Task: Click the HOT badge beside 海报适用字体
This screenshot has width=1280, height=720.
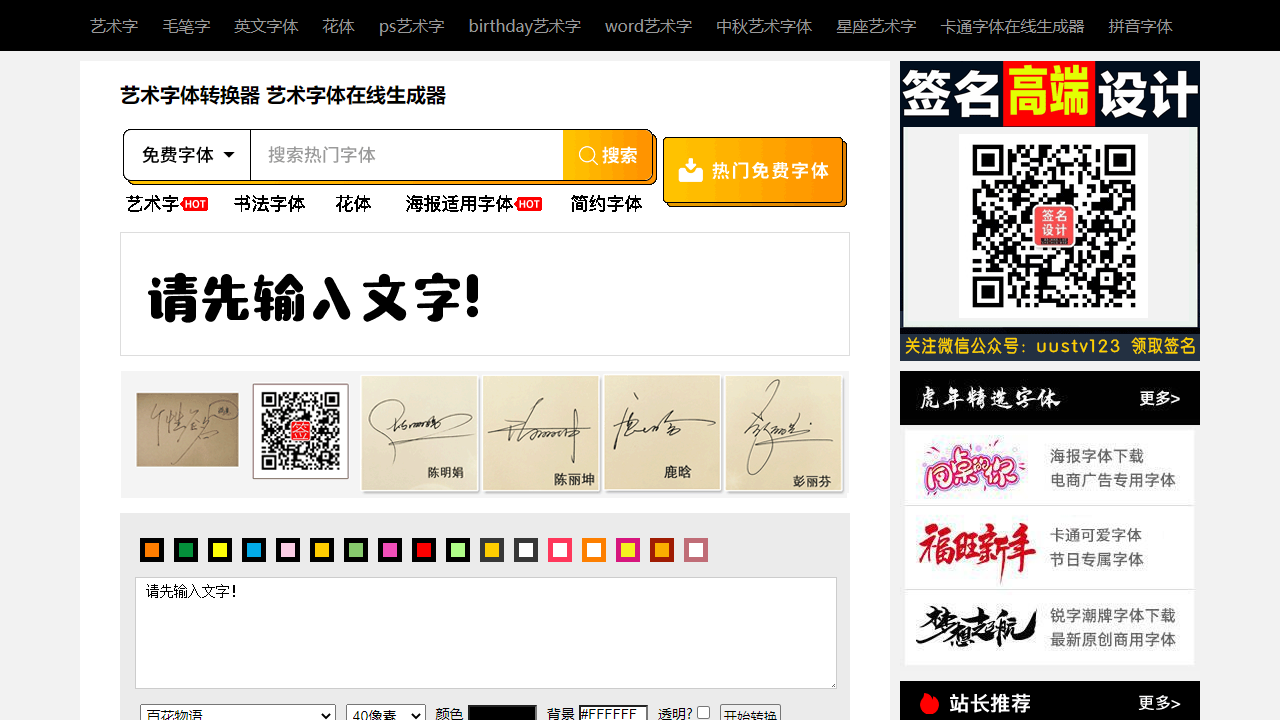Action: tap(531, 203)
